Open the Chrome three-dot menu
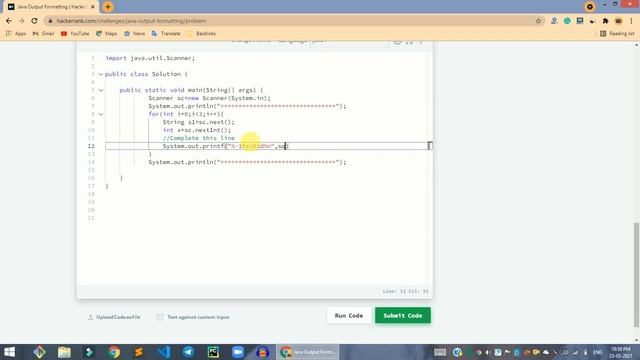The height and width of the screenshot is (360, 640). click(x=631, y=21)
